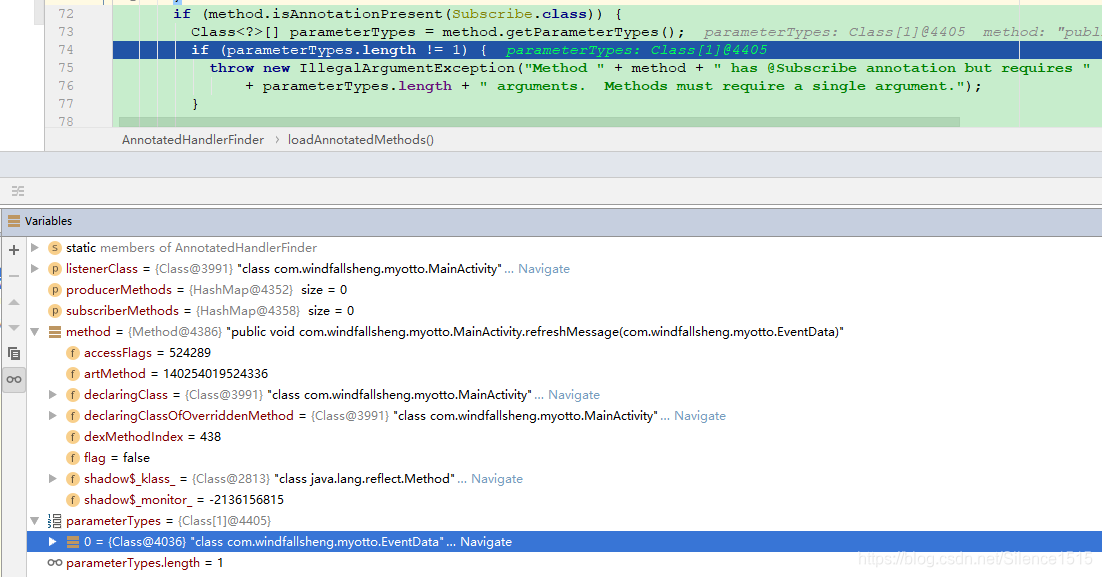Click Navigate link for listenerClass
The image size is (1102, 577).
[x=543, y=268]
